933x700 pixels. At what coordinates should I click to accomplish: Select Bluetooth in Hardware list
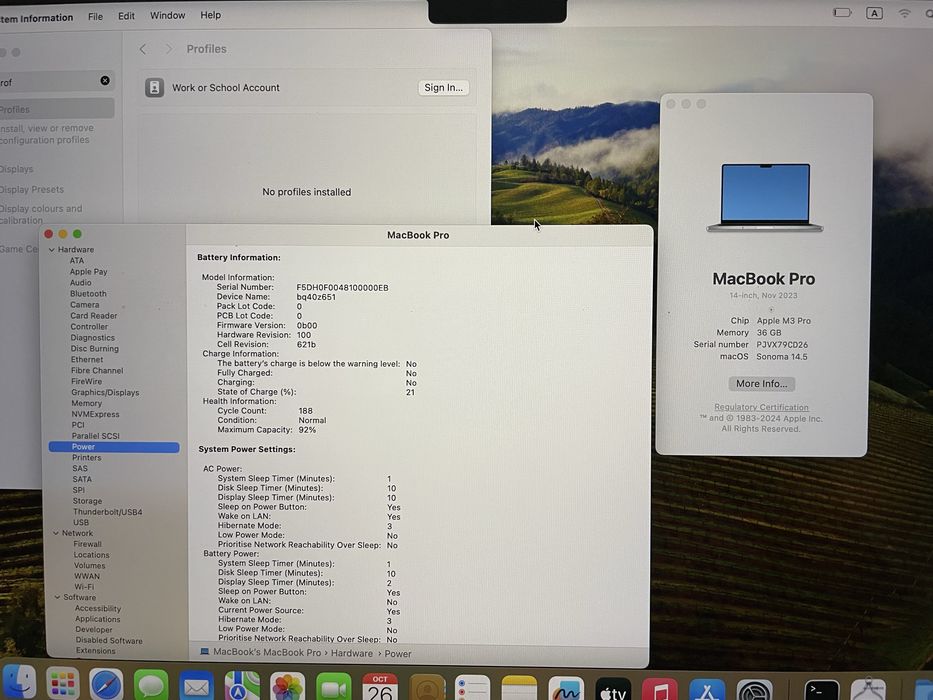(88, 293)
